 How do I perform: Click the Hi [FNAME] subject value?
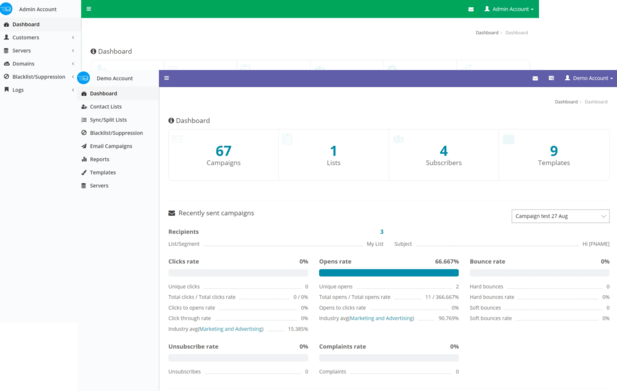tap(596, 244)
